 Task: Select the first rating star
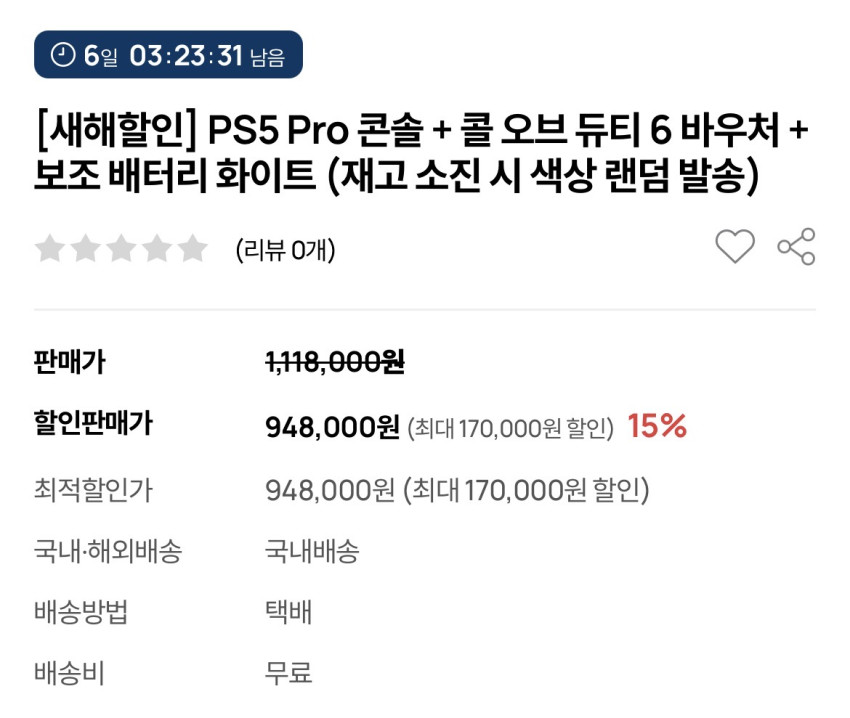coord(49,248)
